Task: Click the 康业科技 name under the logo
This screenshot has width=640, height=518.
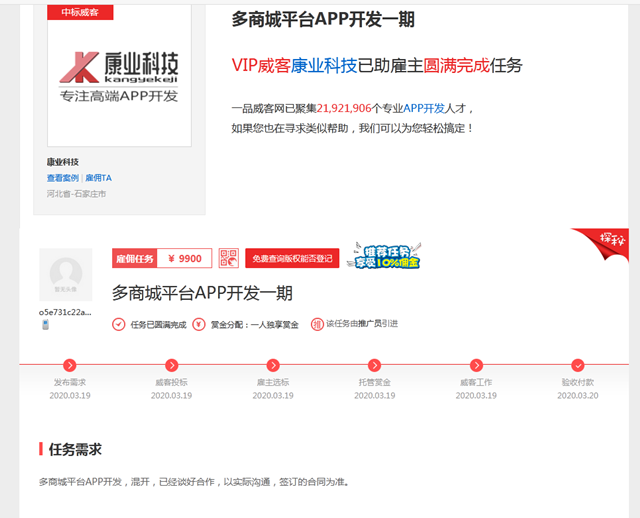Action: point(62,162)
